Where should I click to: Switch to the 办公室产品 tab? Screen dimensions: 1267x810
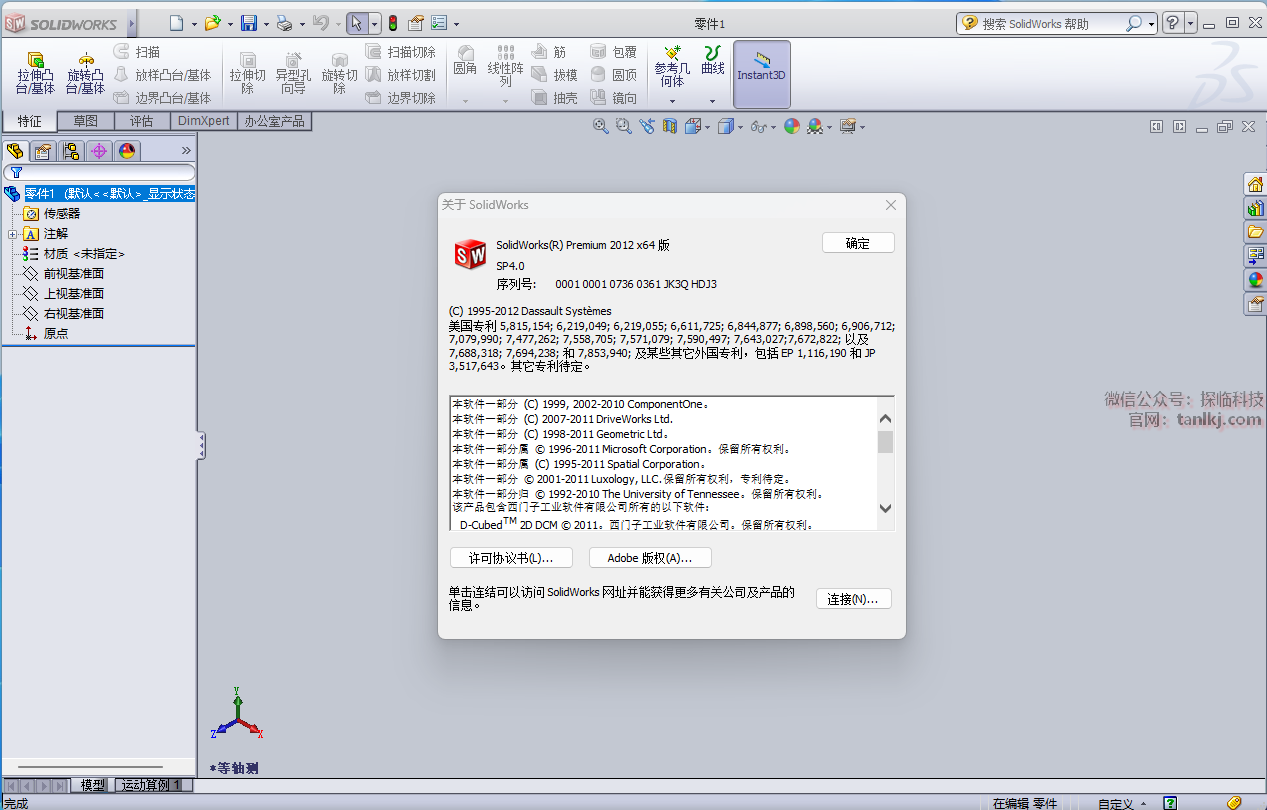point(275,121)
